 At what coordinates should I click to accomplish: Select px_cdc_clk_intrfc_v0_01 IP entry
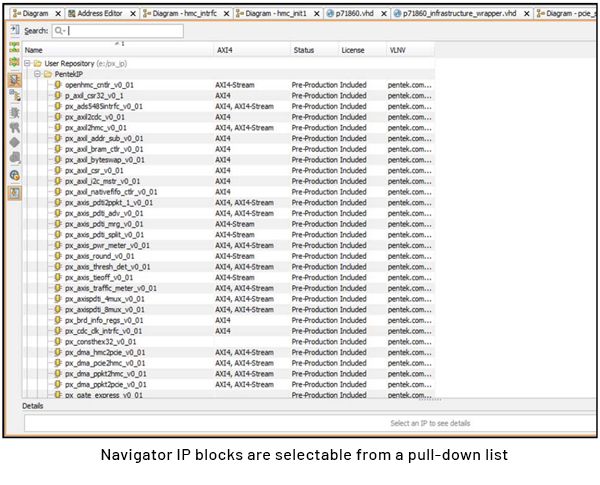(x=103, y=331)
